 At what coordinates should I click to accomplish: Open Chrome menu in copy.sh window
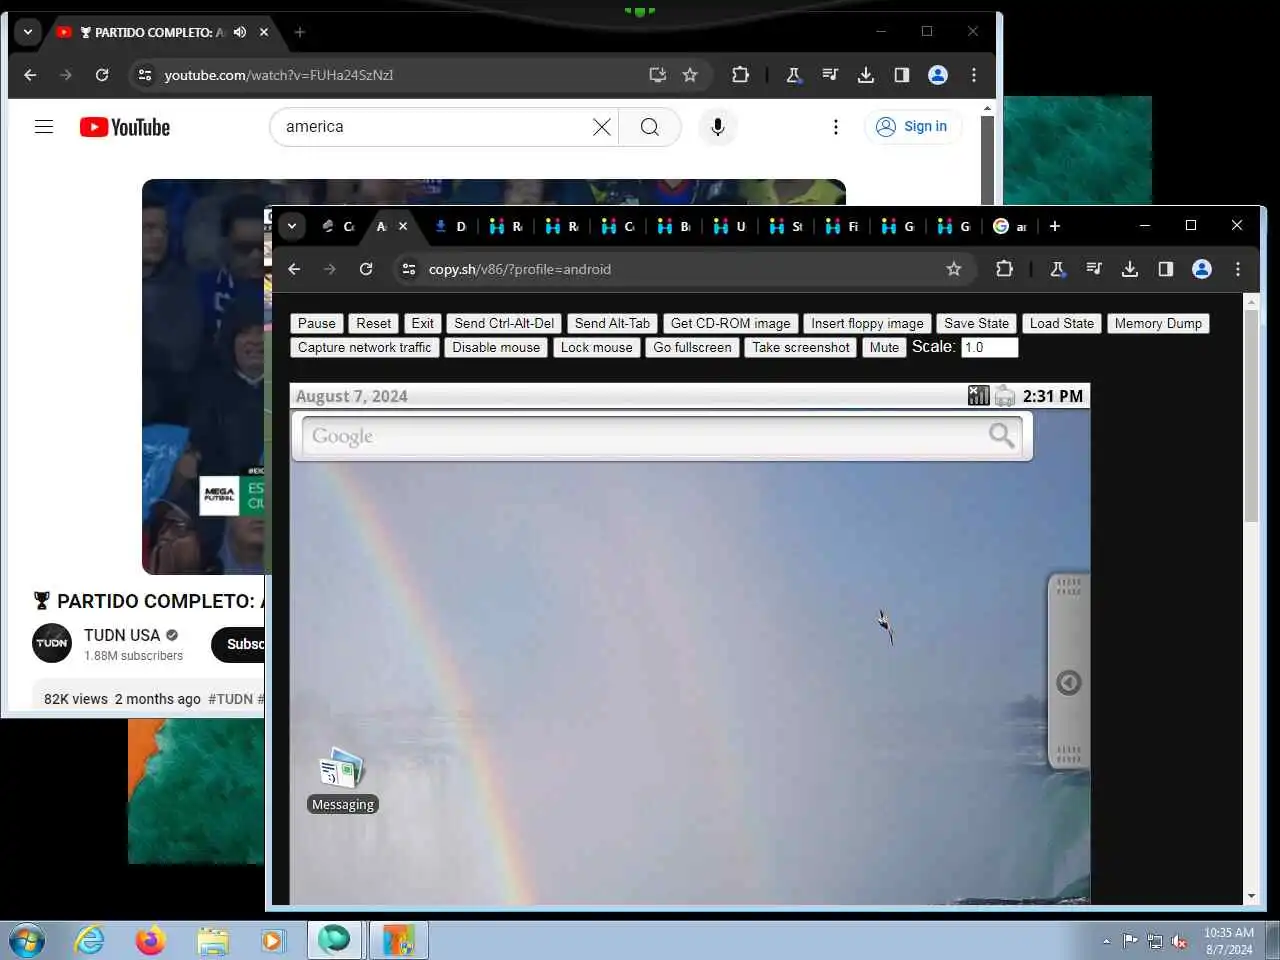coord(1238,269)
